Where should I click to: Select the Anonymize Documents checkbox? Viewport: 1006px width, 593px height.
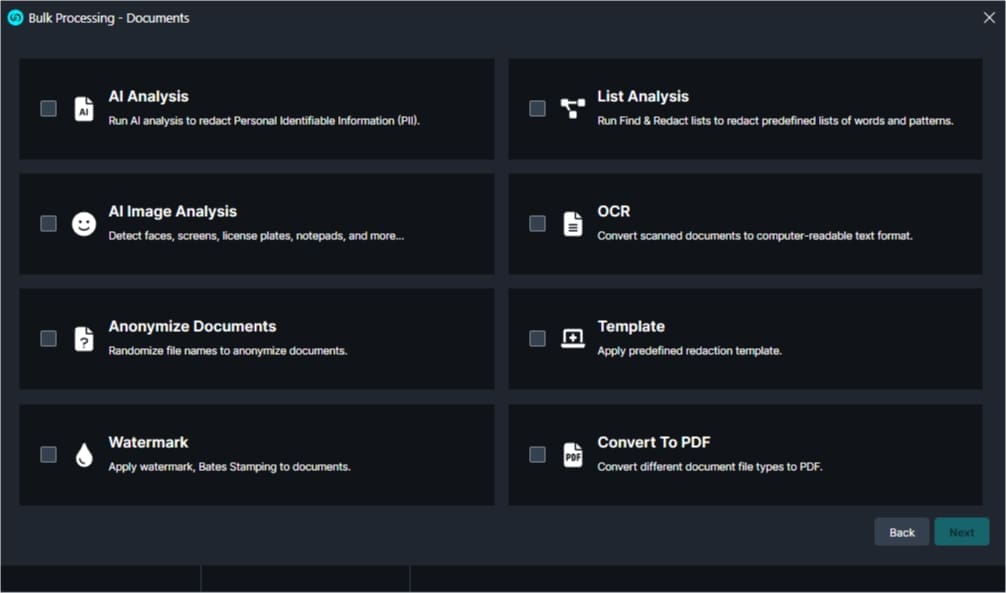click(48, 338)
